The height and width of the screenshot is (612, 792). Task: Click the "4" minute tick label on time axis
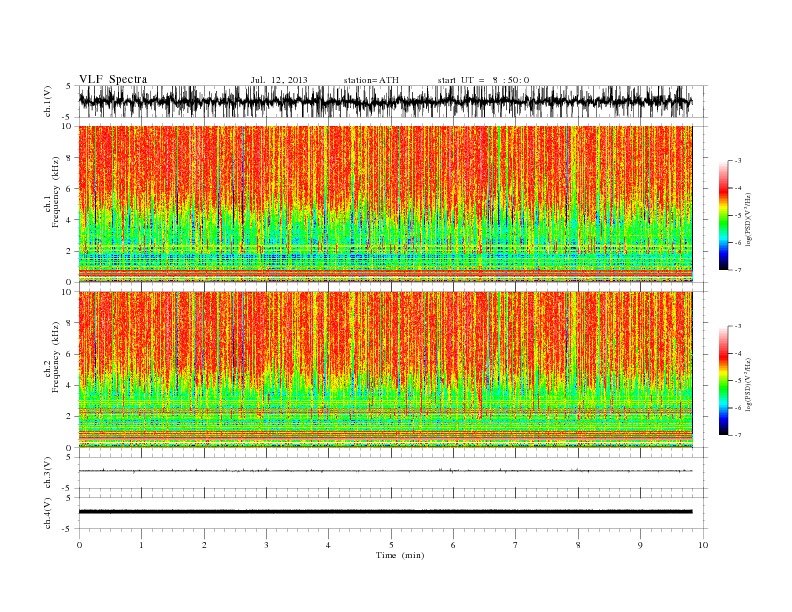328,545
